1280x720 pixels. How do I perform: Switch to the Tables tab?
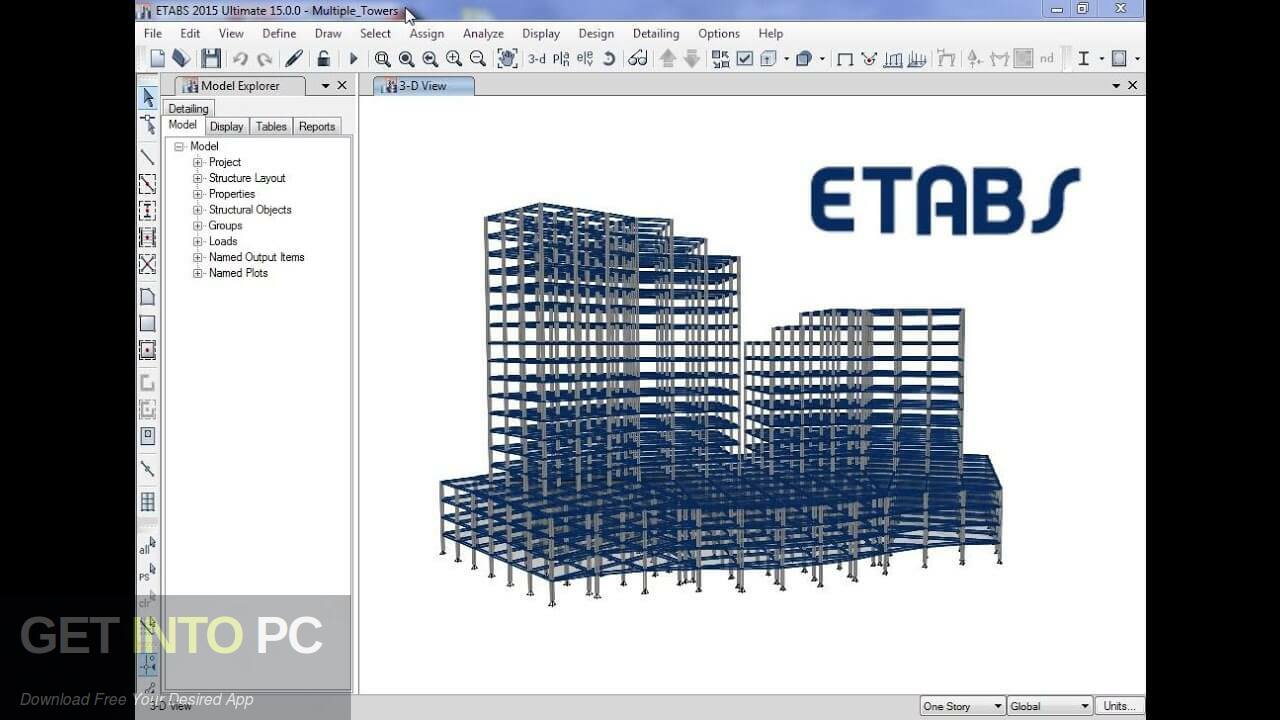tap(271, 126)
